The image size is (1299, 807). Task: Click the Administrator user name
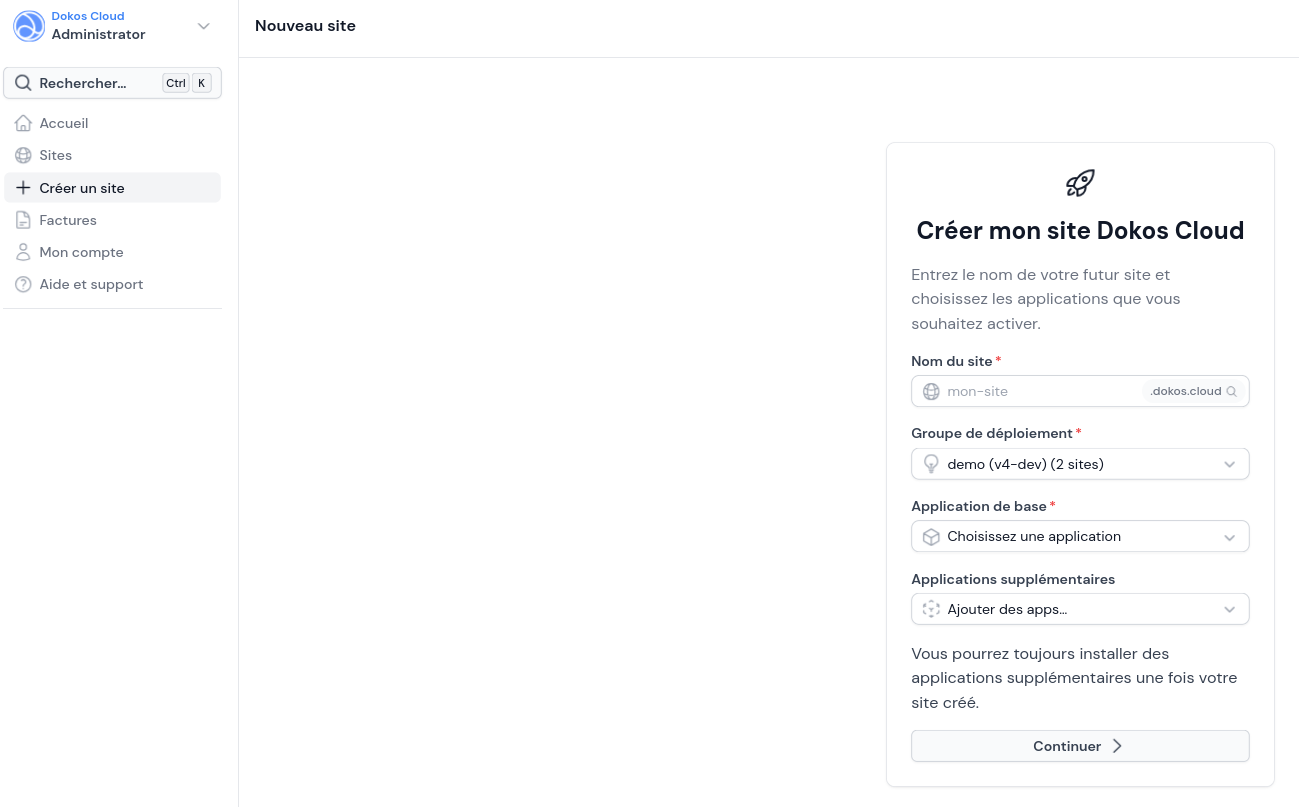click(99, 34)
